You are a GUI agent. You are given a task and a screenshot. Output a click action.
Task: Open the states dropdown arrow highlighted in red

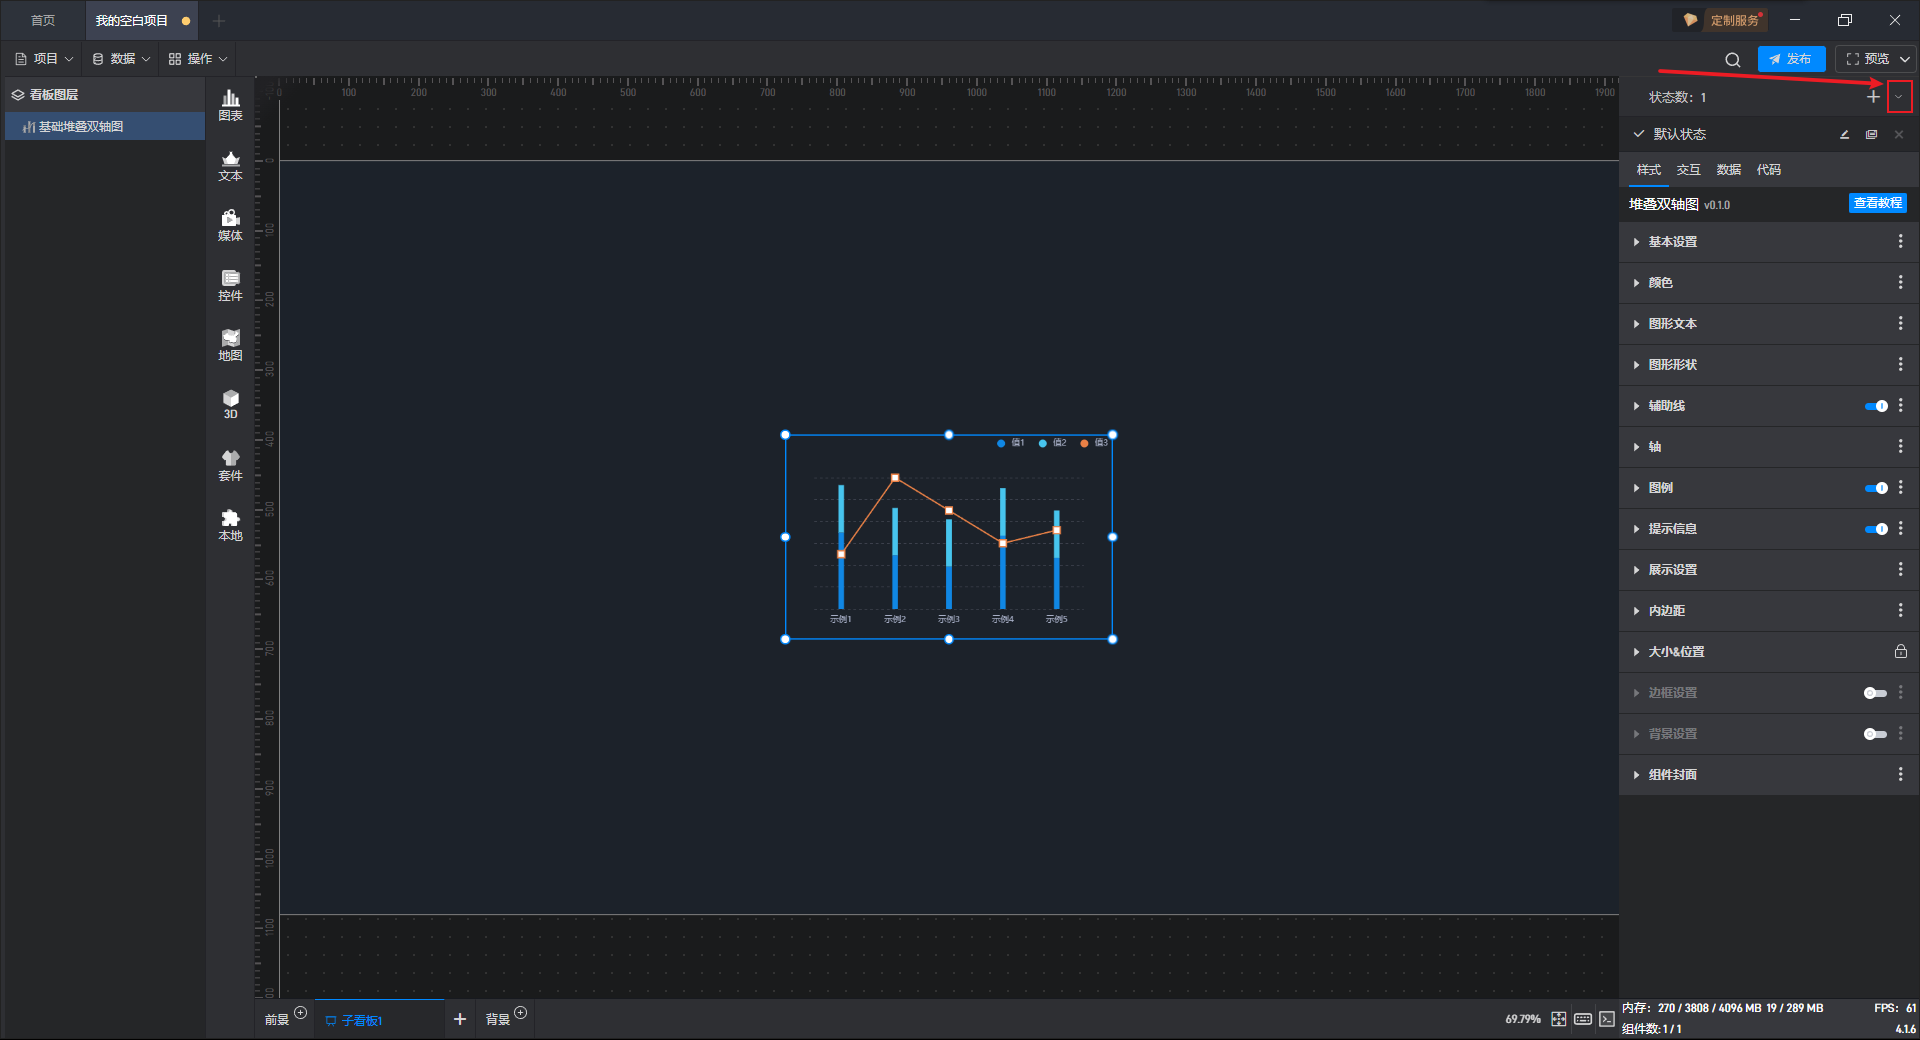pyautogui.click(x=1899, y=97)
